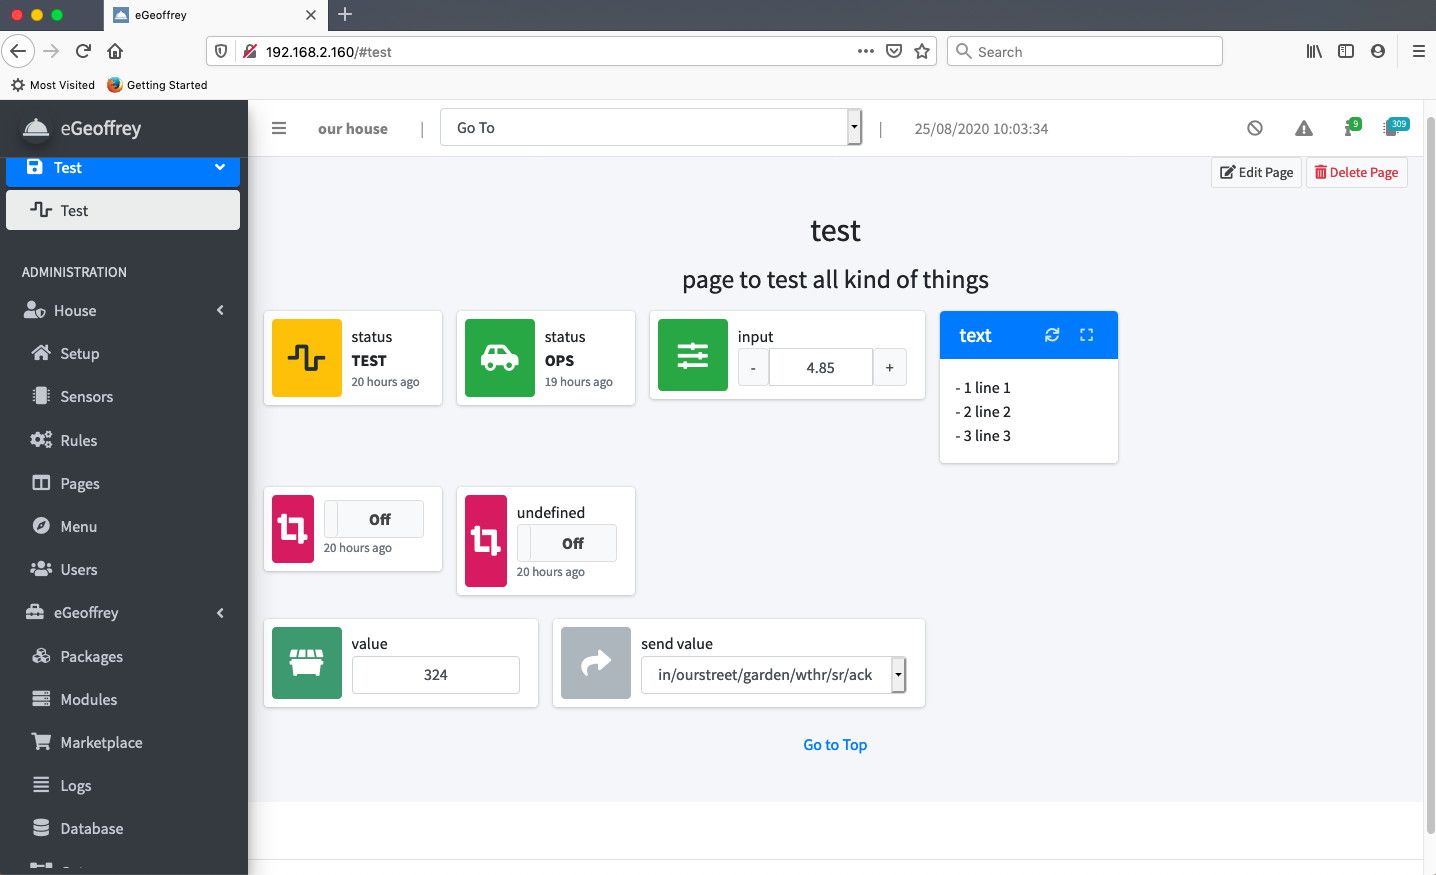The width and height of the screenshot is (1436, 875).
Task: Open the page actions ellipsis menu
Action: [866, 51]
